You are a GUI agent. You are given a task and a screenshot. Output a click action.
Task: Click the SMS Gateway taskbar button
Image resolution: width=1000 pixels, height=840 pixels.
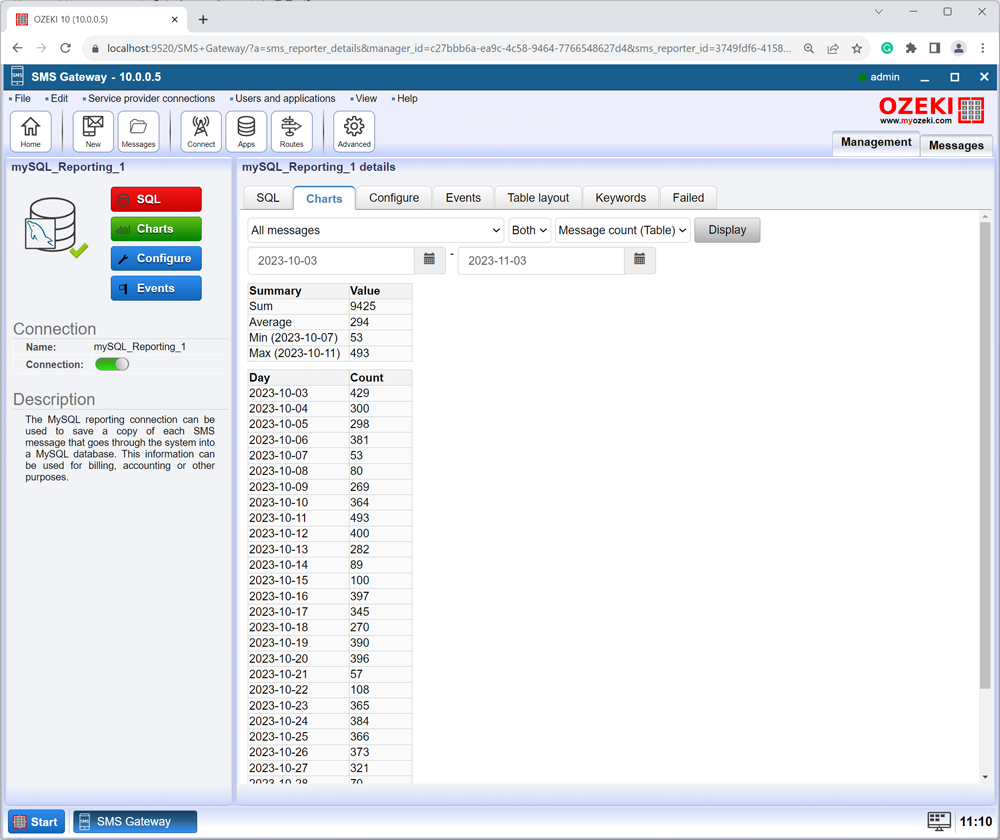135,822
